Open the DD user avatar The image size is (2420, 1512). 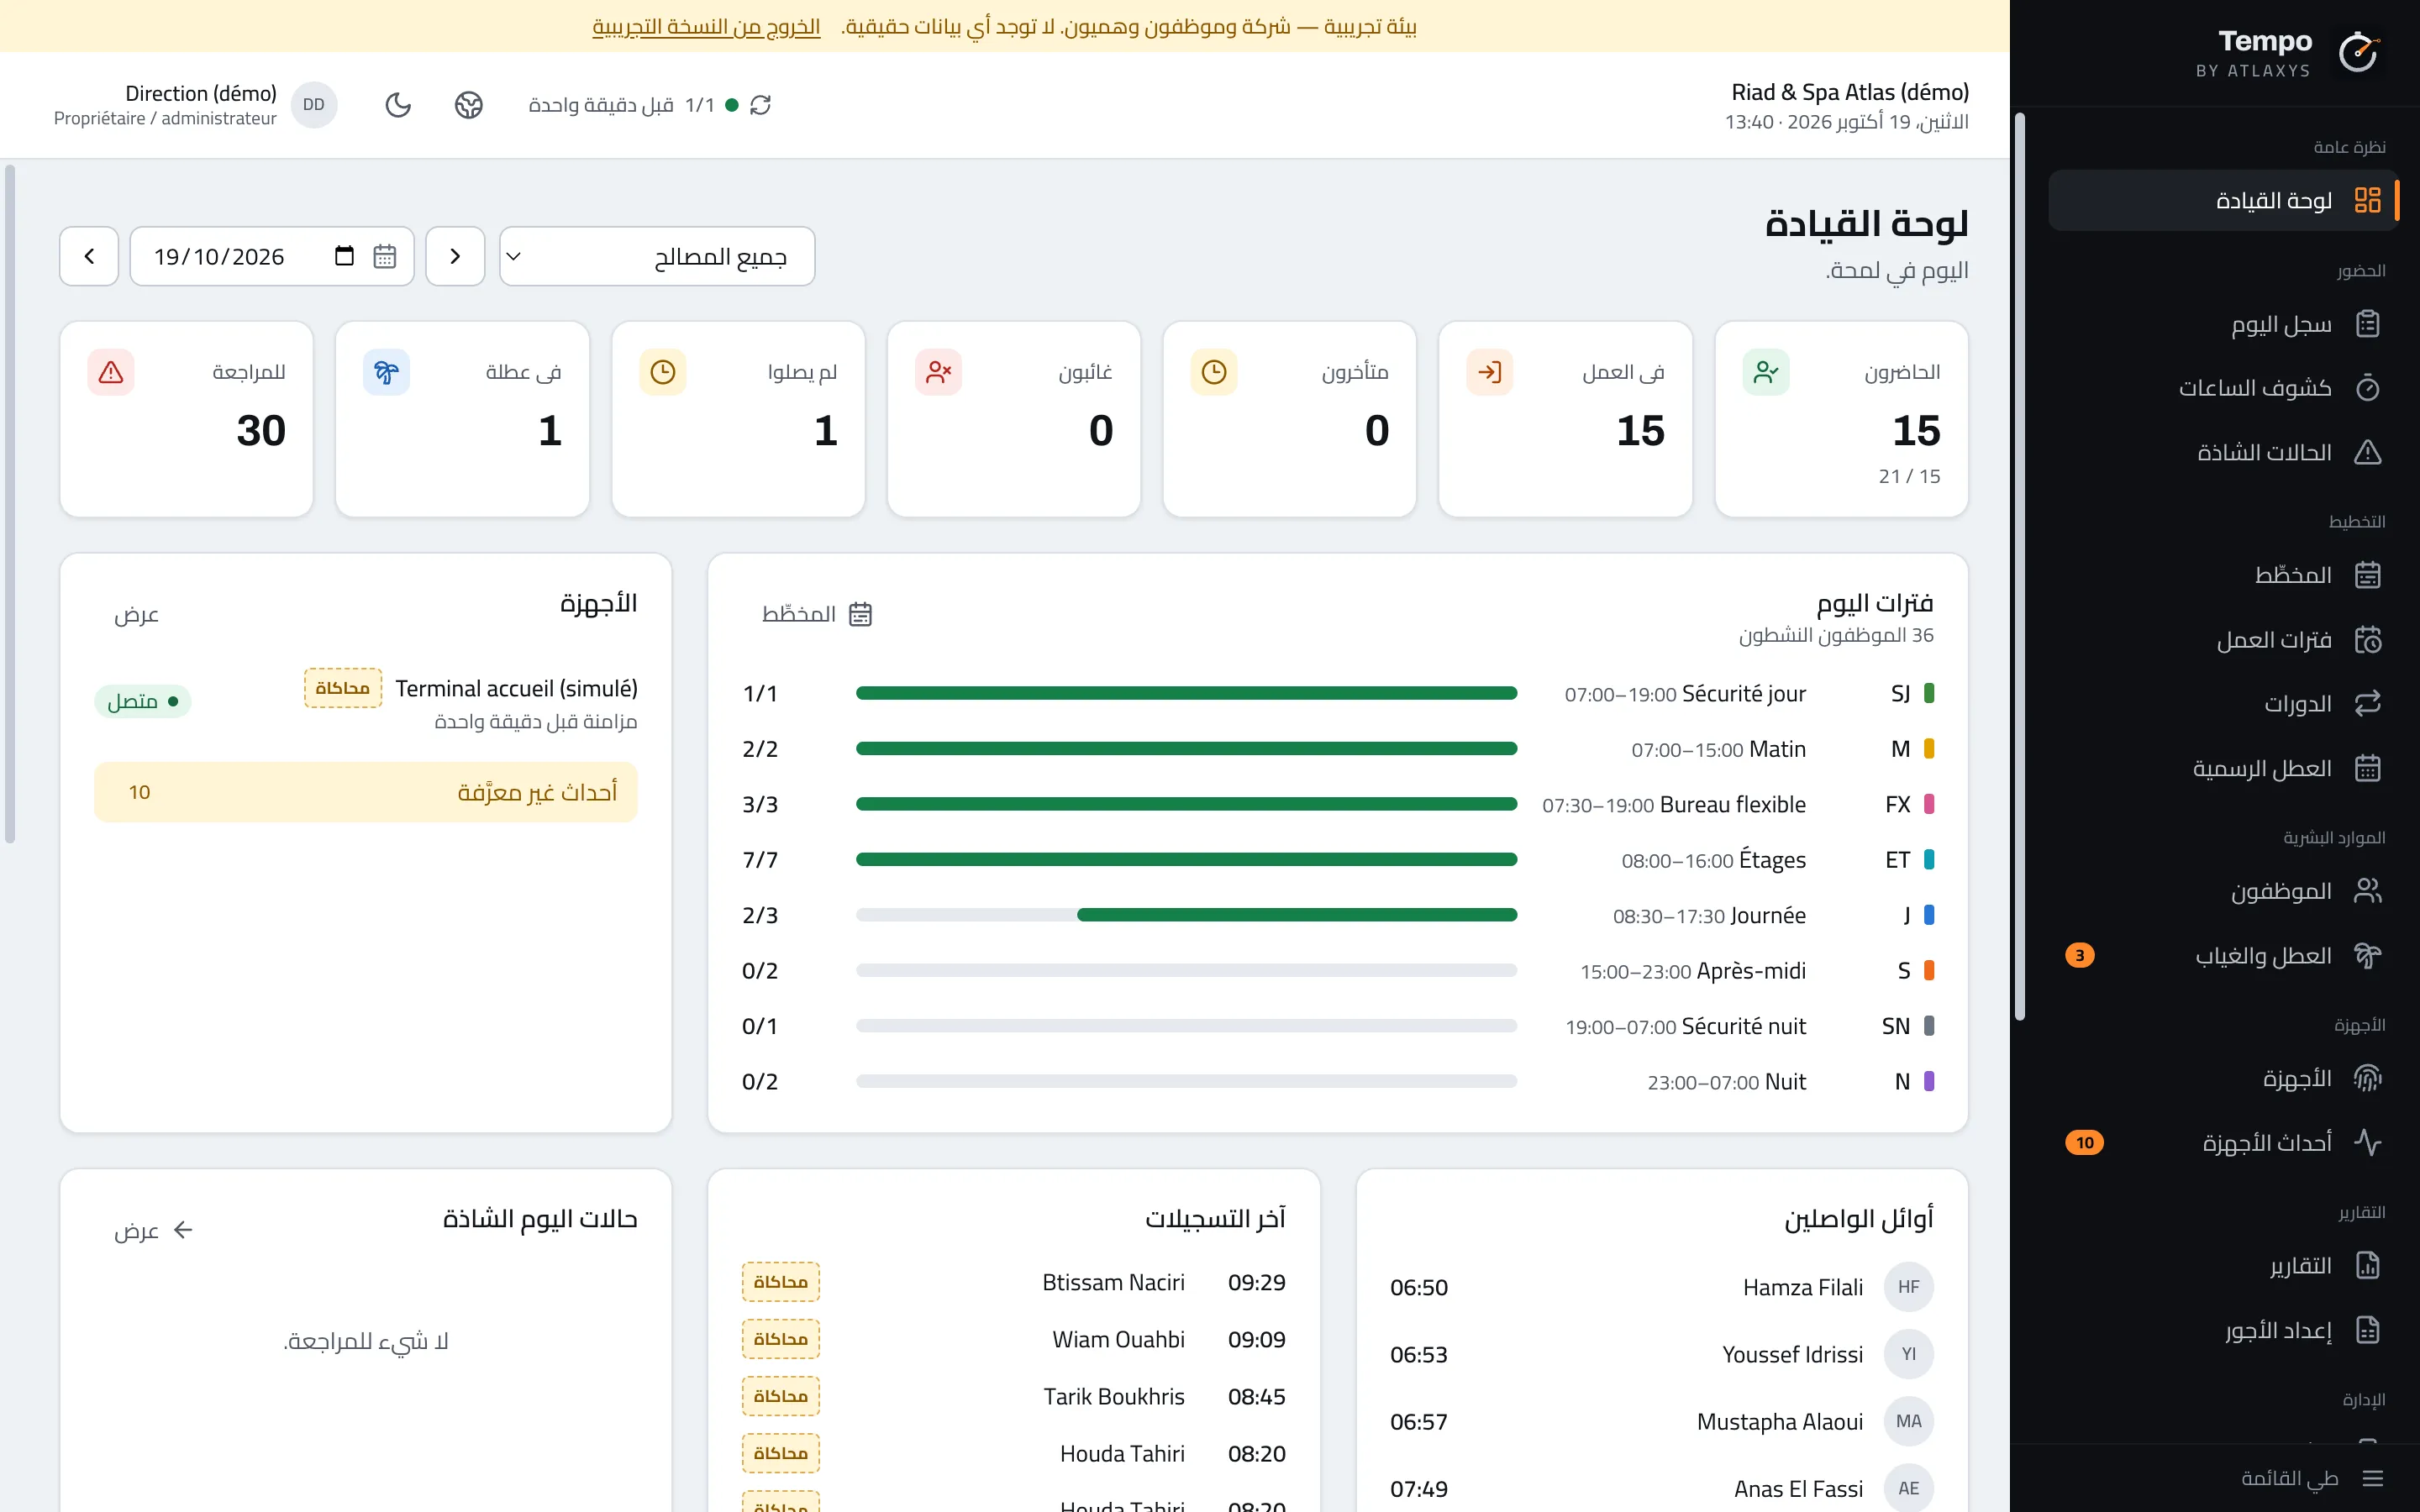[x=314, y=105]
